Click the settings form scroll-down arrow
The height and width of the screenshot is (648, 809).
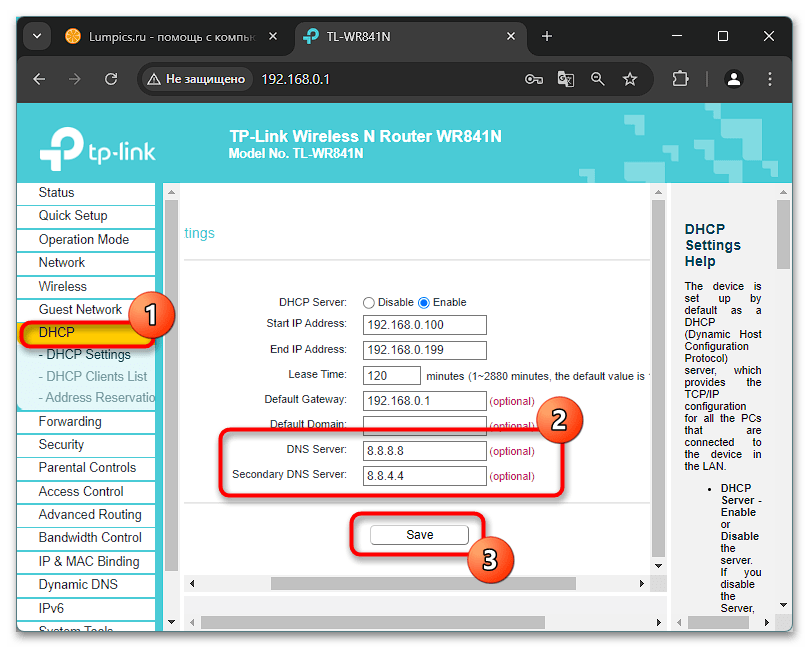[658, 566]
